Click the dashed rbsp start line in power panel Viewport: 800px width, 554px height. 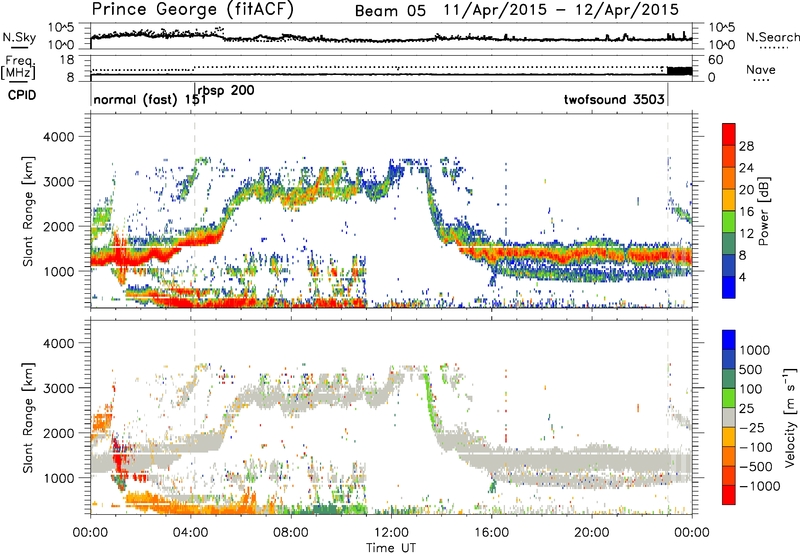(194, 210)
